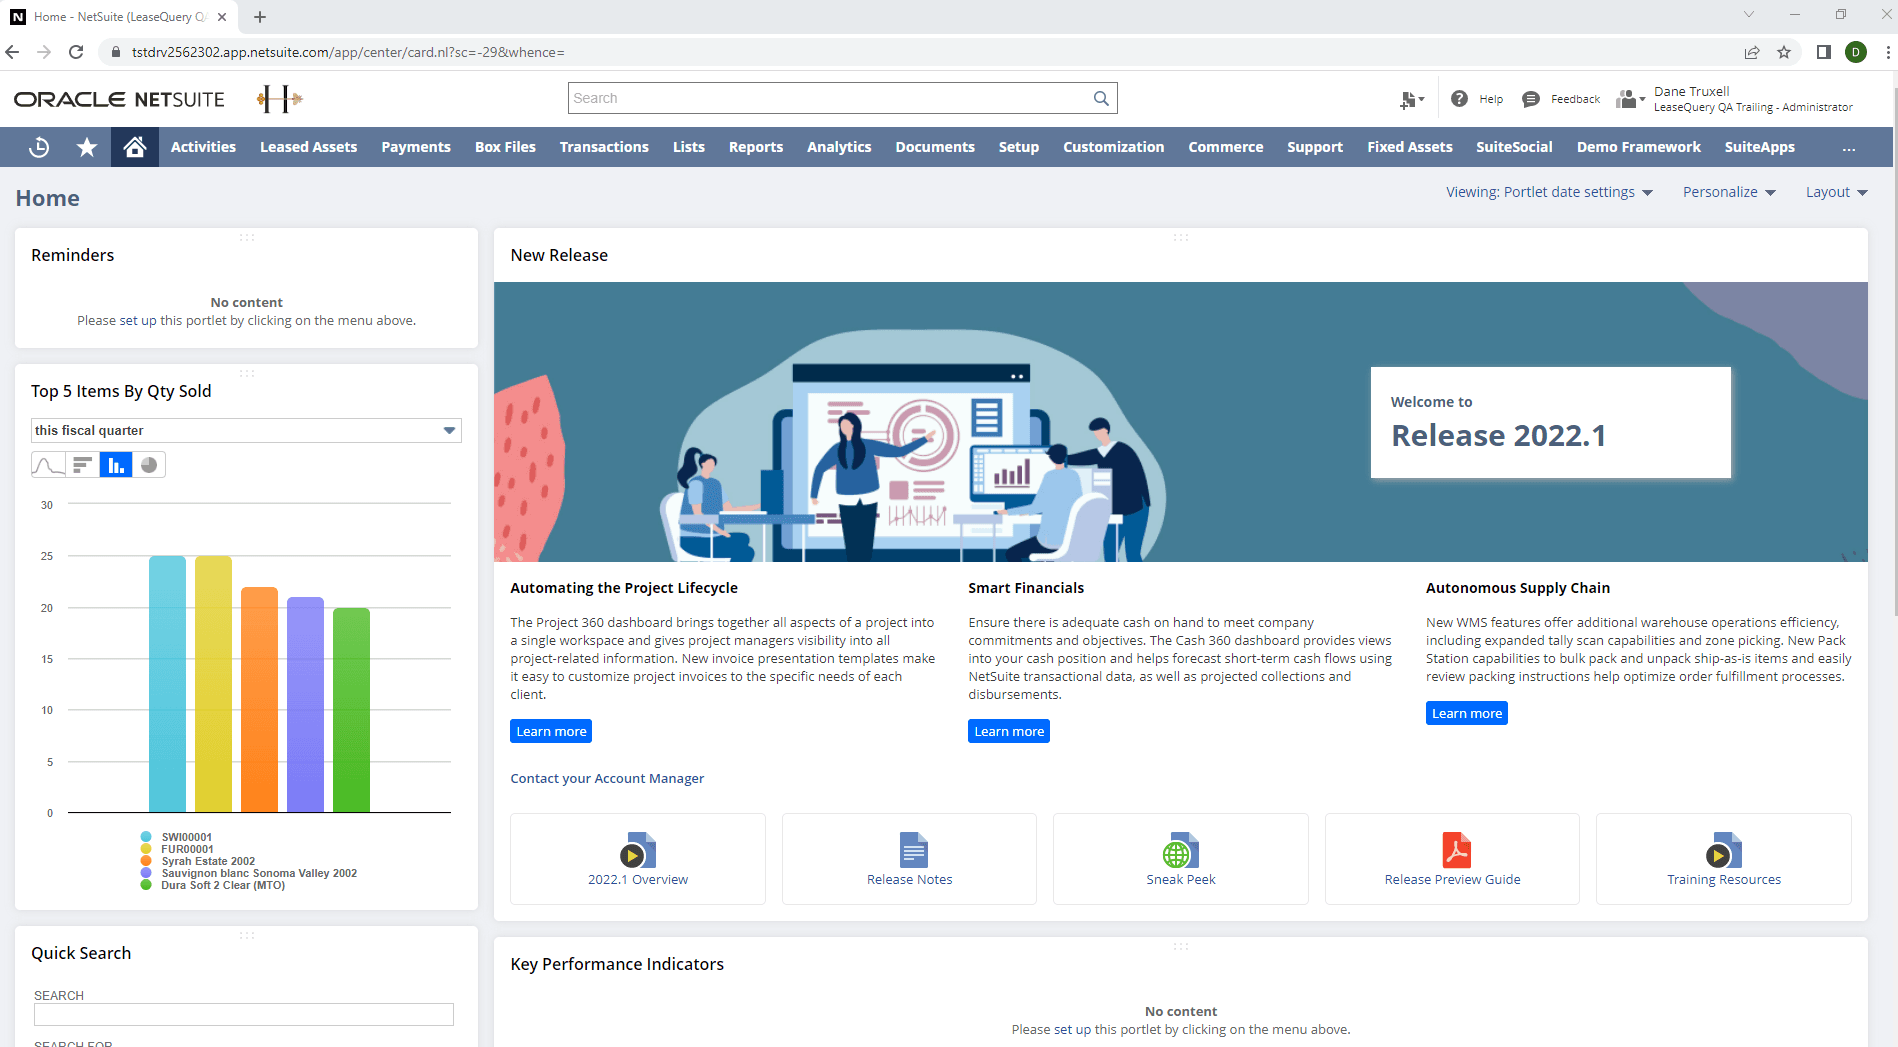This screenshot has height=1047, width=1898.
Task: Select line chart view icon
Action: pos(48,465)
